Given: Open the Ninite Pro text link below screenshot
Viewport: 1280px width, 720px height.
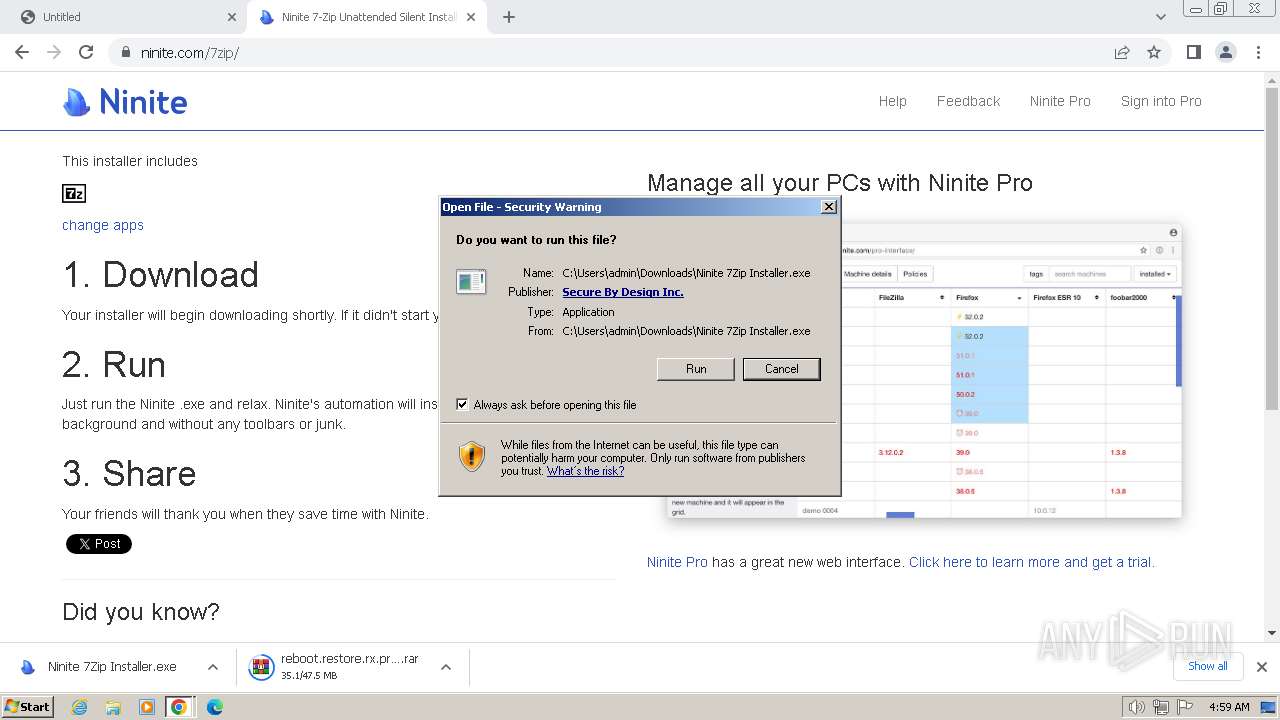Looking at the screenshot, I should point(677,562).
